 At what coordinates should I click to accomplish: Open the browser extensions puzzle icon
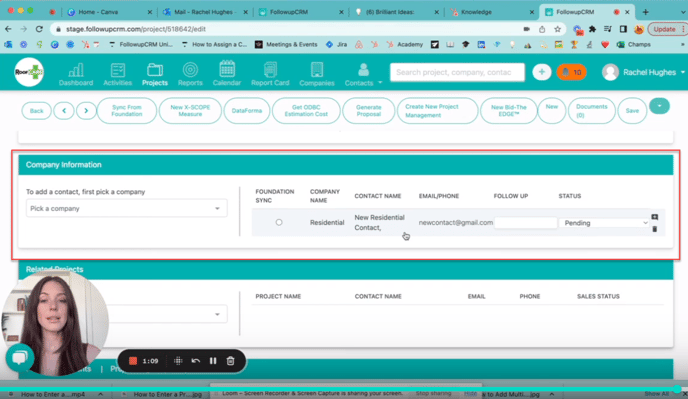(592, 29)
